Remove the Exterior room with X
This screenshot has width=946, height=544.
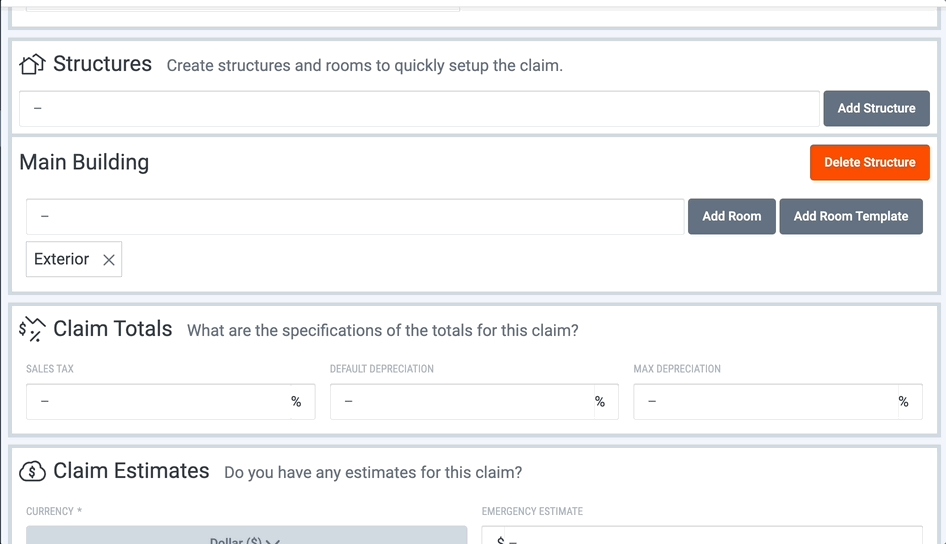(109, 260)
